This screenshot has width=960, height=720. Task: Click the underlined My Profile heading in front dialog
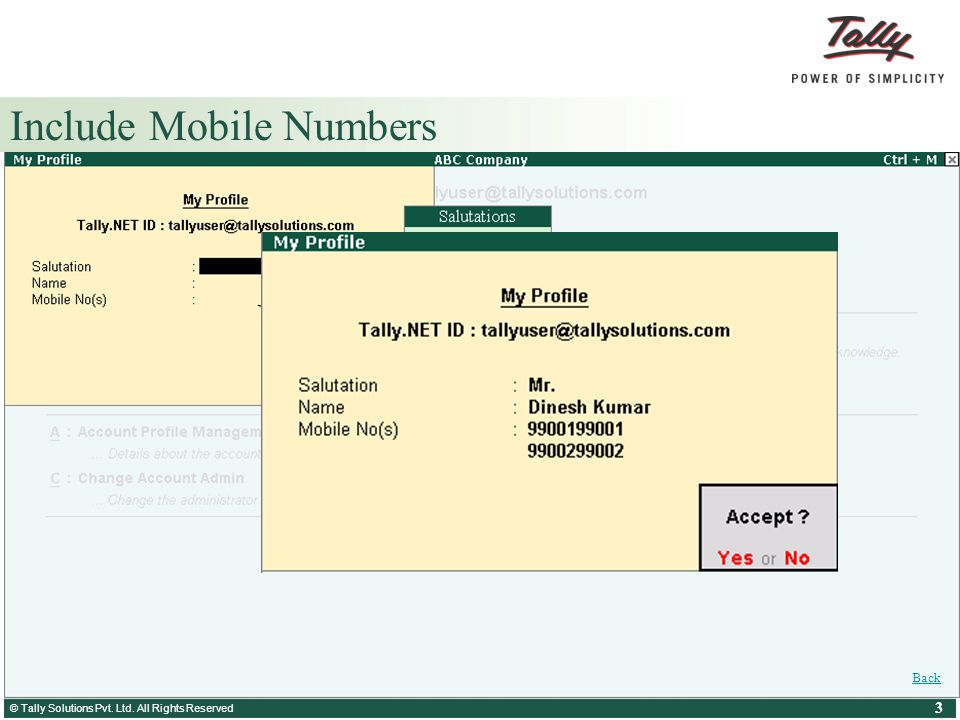[544, 296]
